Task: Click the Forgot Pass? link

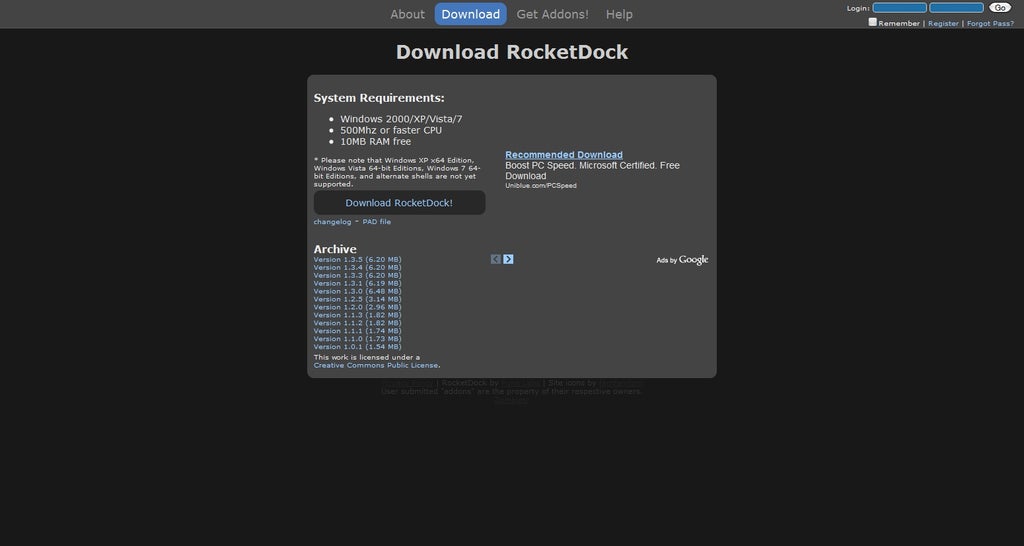Action: 990,24
